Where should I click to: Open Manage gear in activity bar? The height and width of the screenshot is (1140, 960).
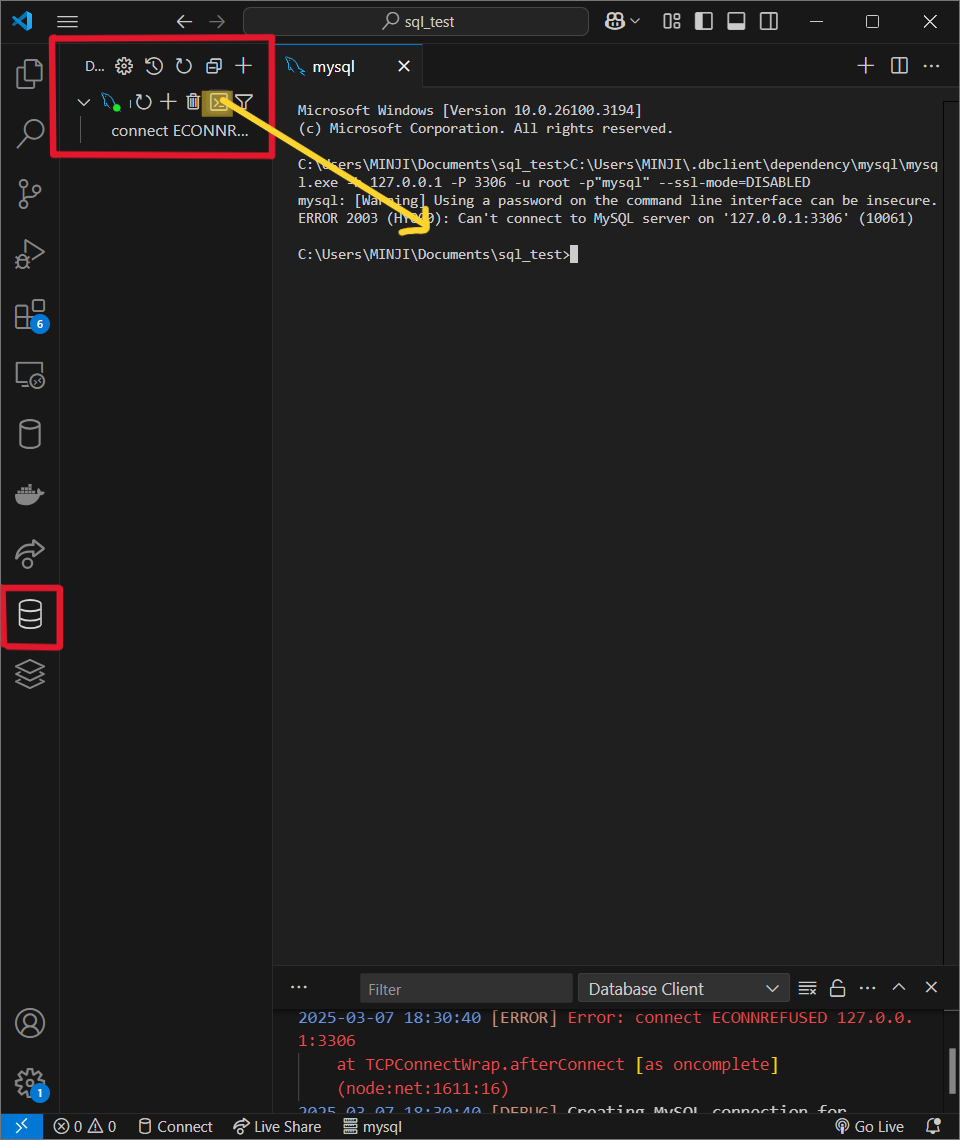click(31, 1083)
